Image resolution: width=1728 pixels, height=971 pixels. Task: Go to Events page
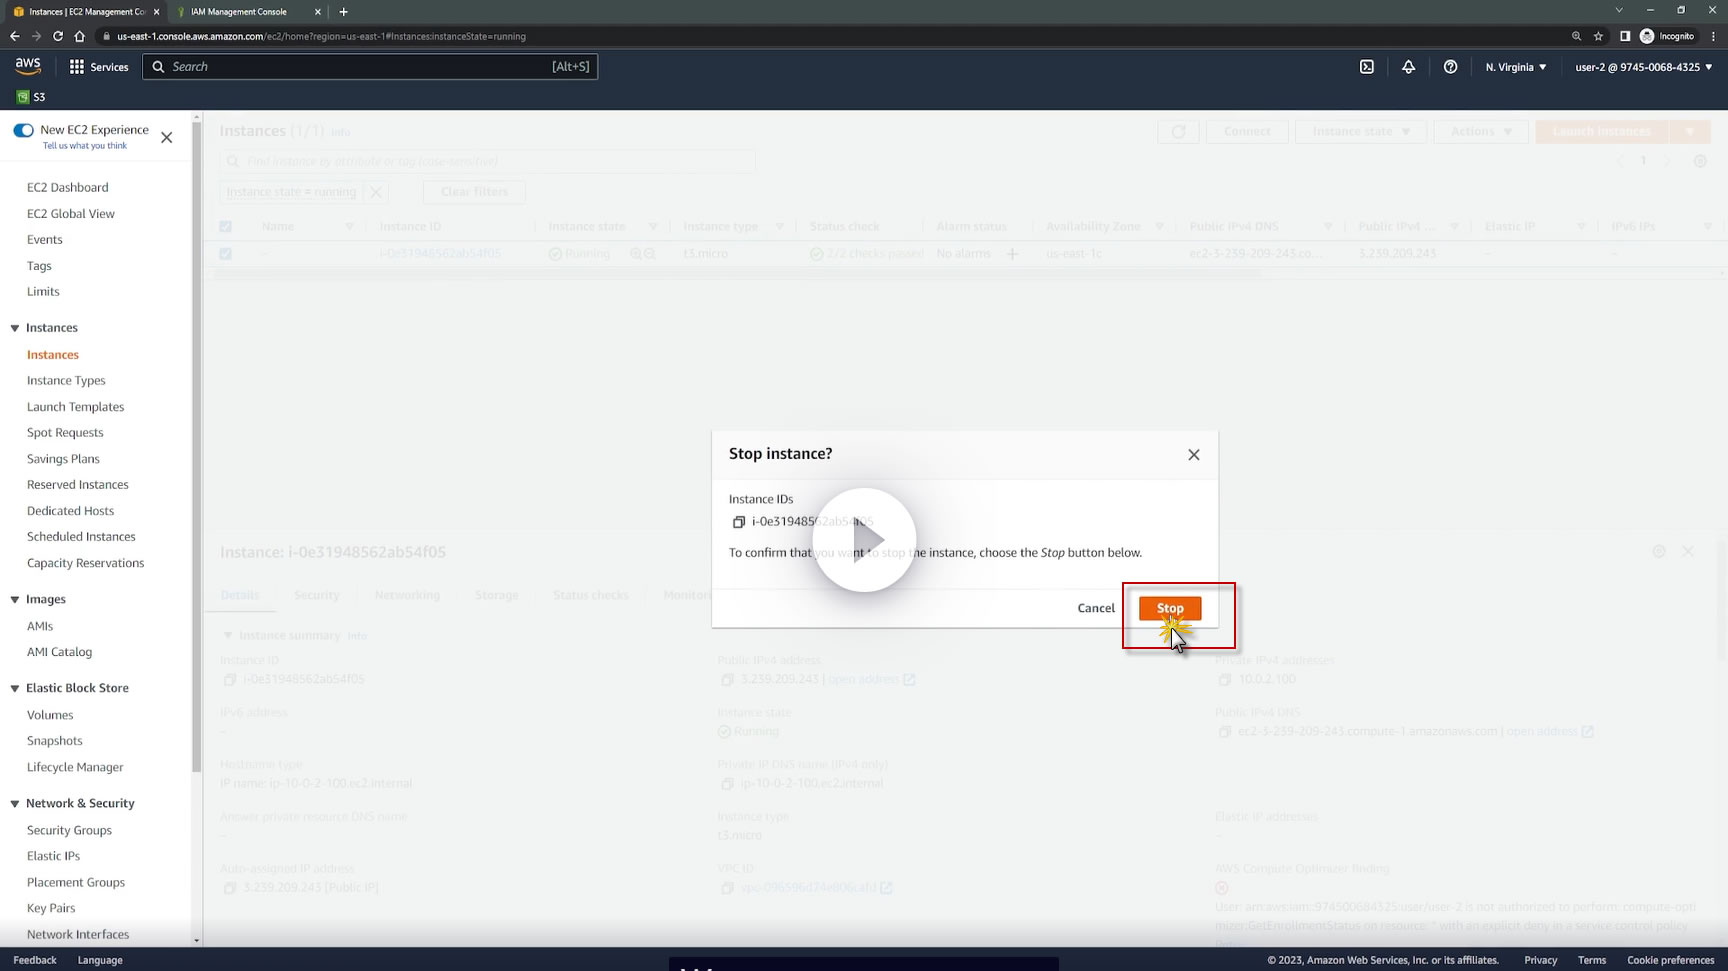coord(45,240)
